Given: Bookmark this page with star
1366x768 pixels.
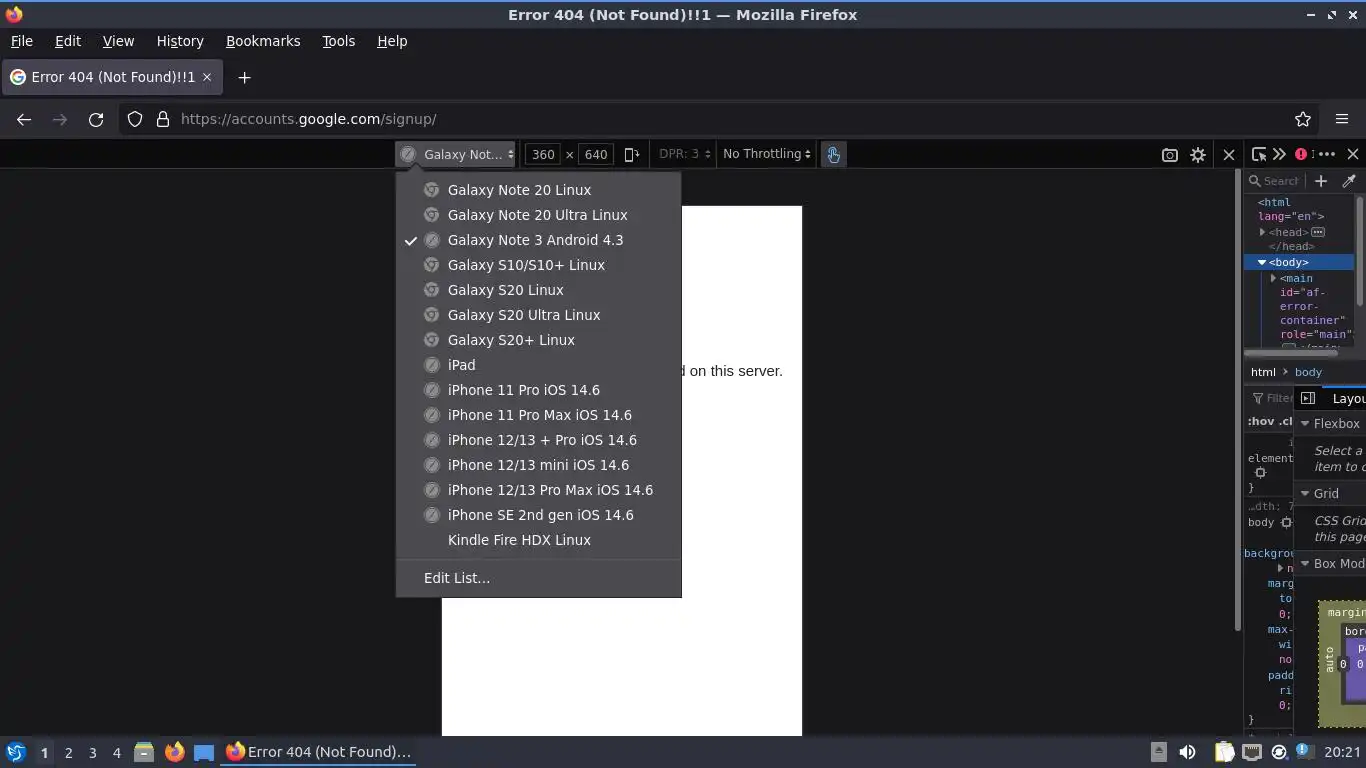Looking at the screenshot, I should point(1303,119).
